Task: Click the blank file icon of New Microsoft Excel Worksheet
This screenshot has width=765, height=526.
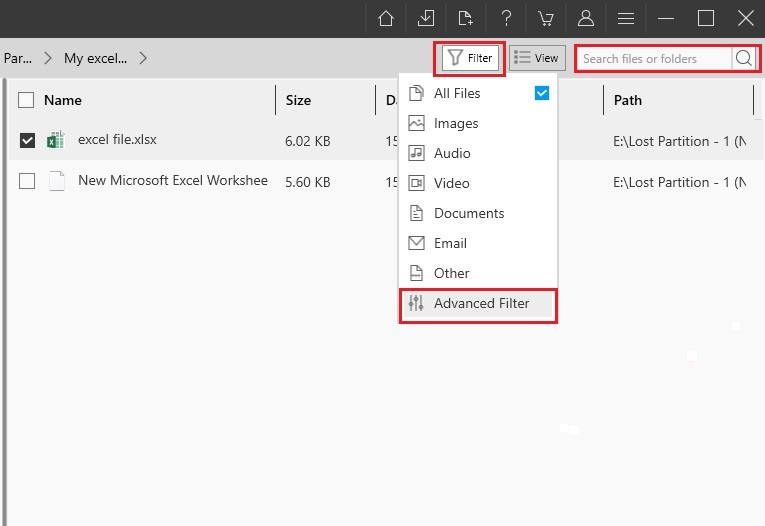Action: (57, 181)
